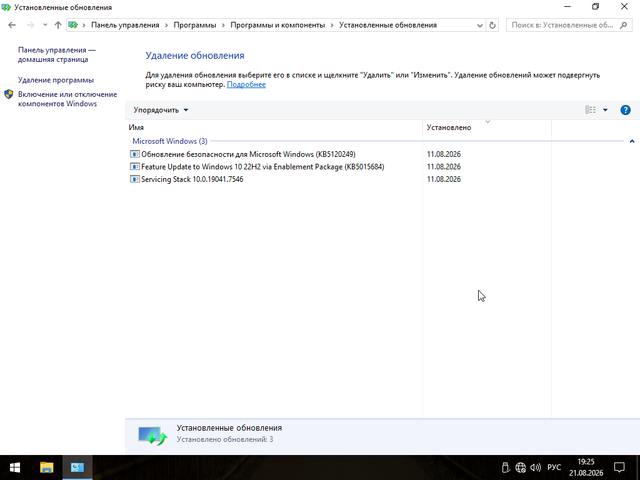This screenshot has height=480, width=640.
Task: Click the 'Microsoft Windows (3)' group header
Action: click(x=170, y=141)
